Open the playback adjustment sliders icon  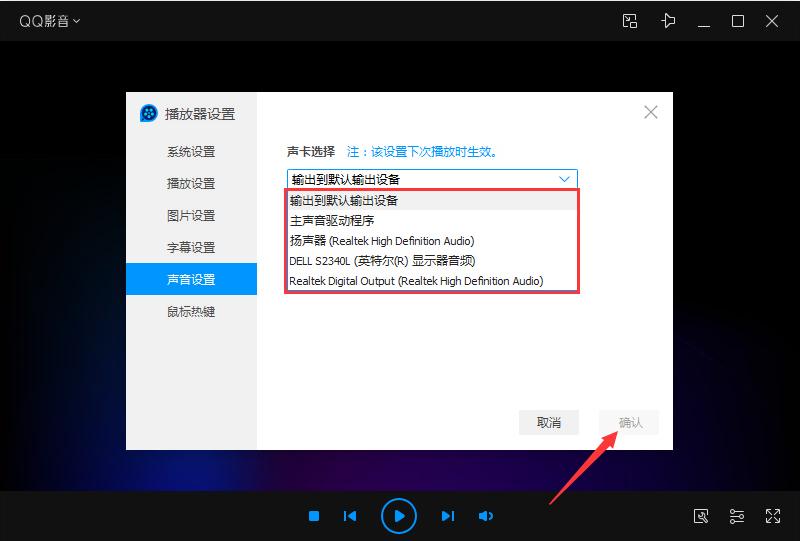pyautogui.click(x=737, y=516)
